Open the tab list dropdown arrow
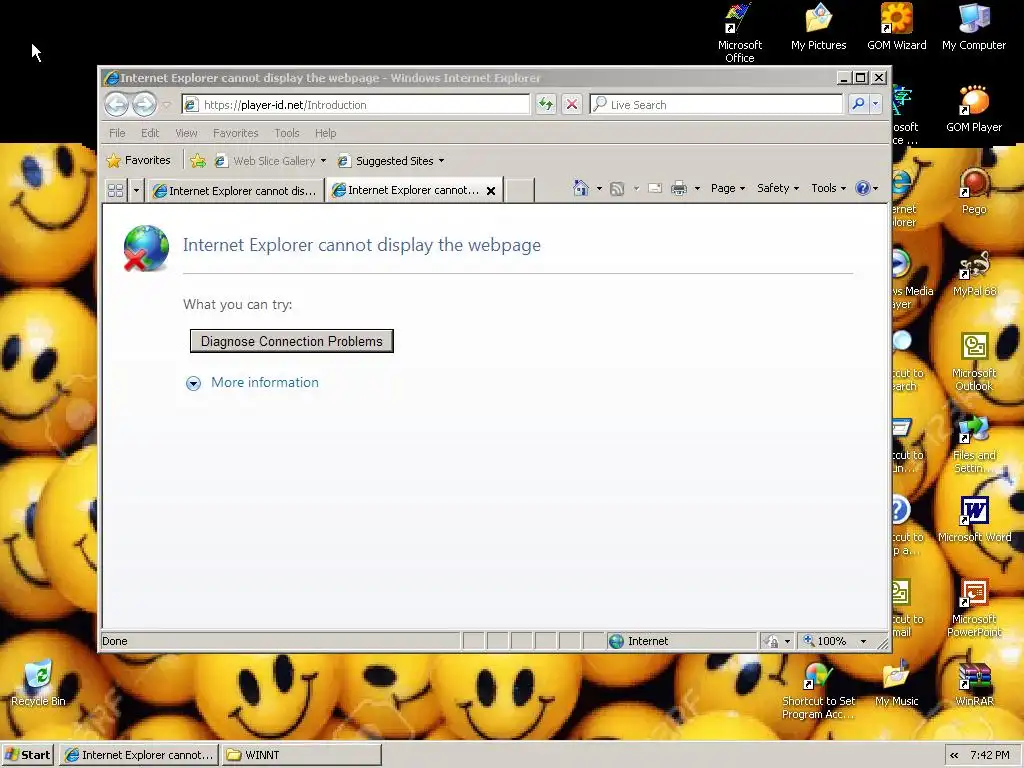1024x768 pixels. (x=136, y=191)
